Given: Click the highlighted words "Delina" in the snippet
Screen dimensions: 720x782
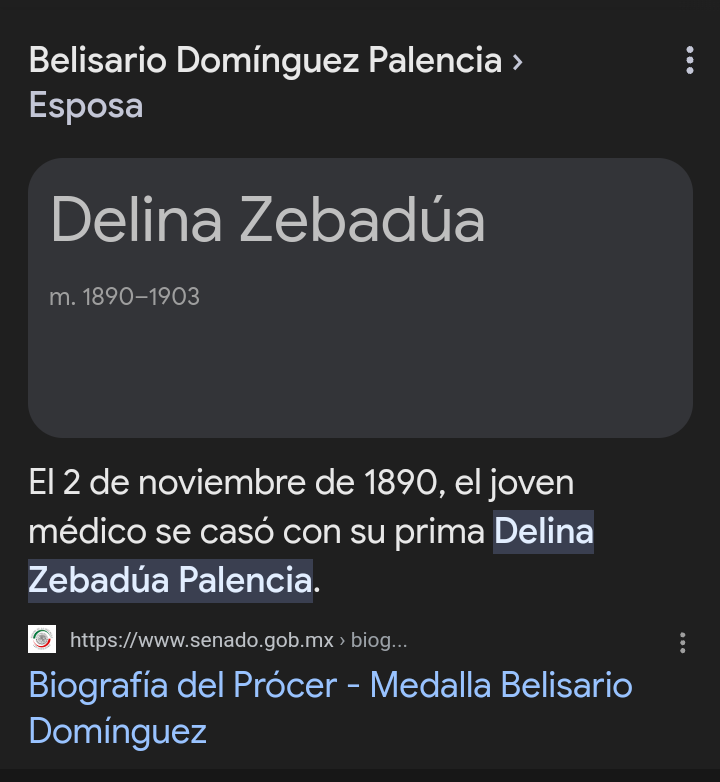Looking at the screenshot, I should [544, 532].
